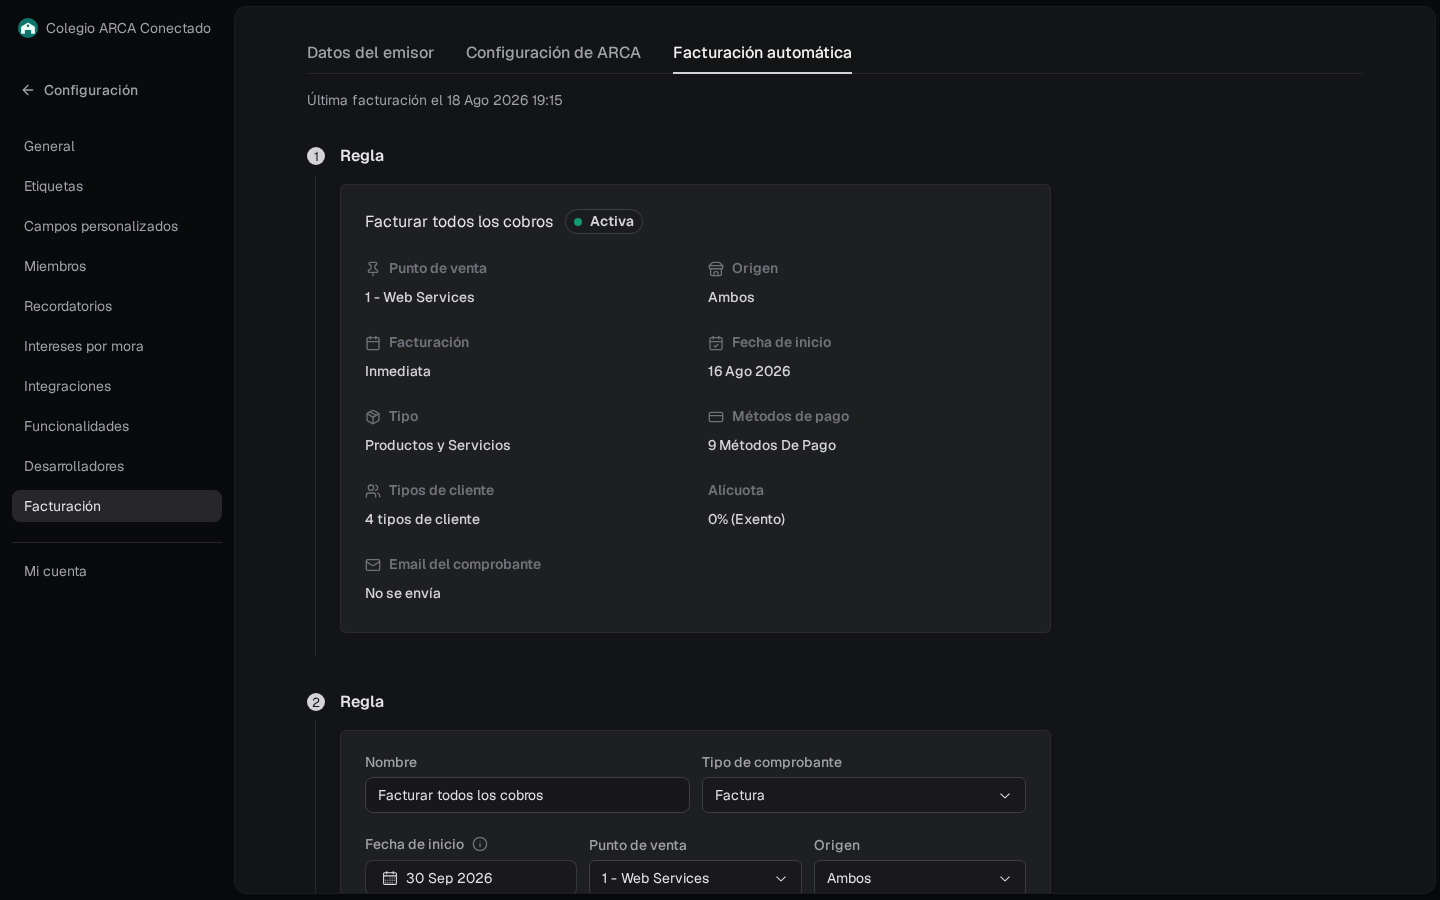Click the Fecha de inicio date field 30 Sep 2026
The image size is (1440, 900).
[x=471, y=877]
